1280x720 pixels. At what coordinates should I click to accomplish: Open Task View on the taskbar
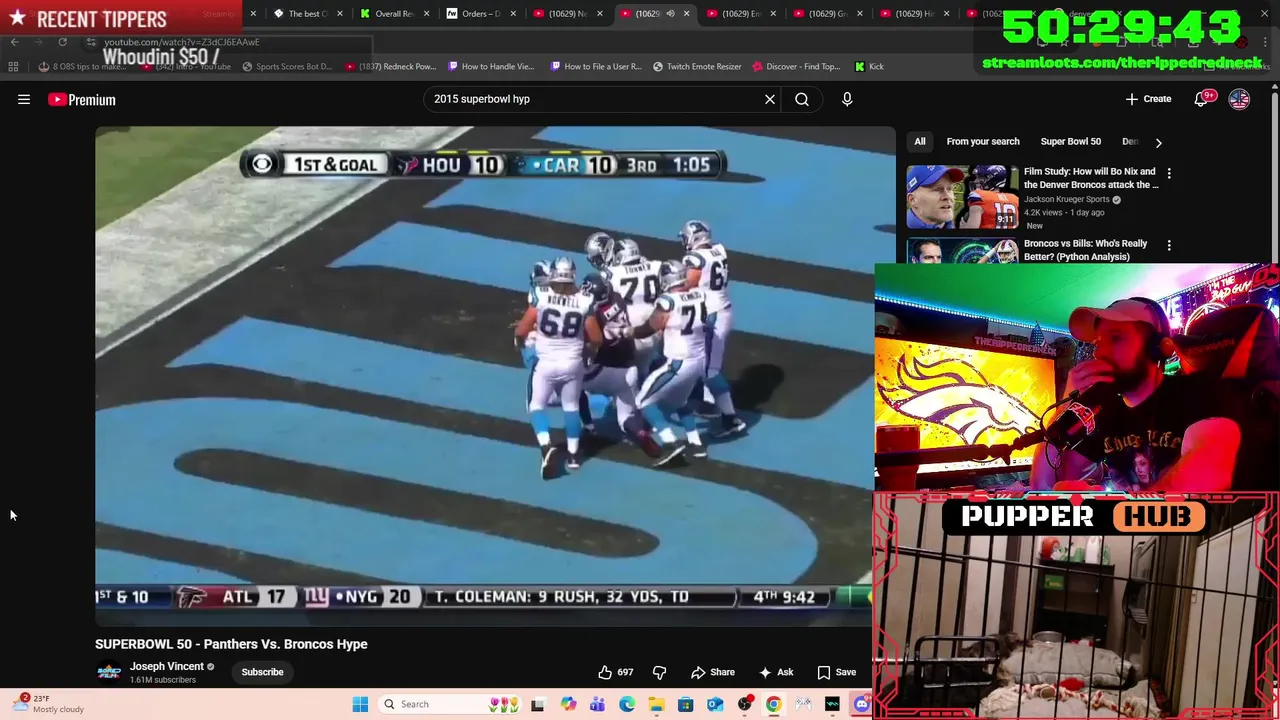pyautogui.click(x=538, y=704)
